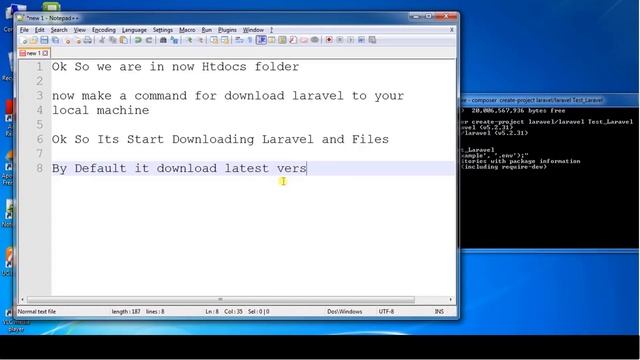Click the Open file toolbar icon
The height and width of the screenshot is (360, 640).
34,40
